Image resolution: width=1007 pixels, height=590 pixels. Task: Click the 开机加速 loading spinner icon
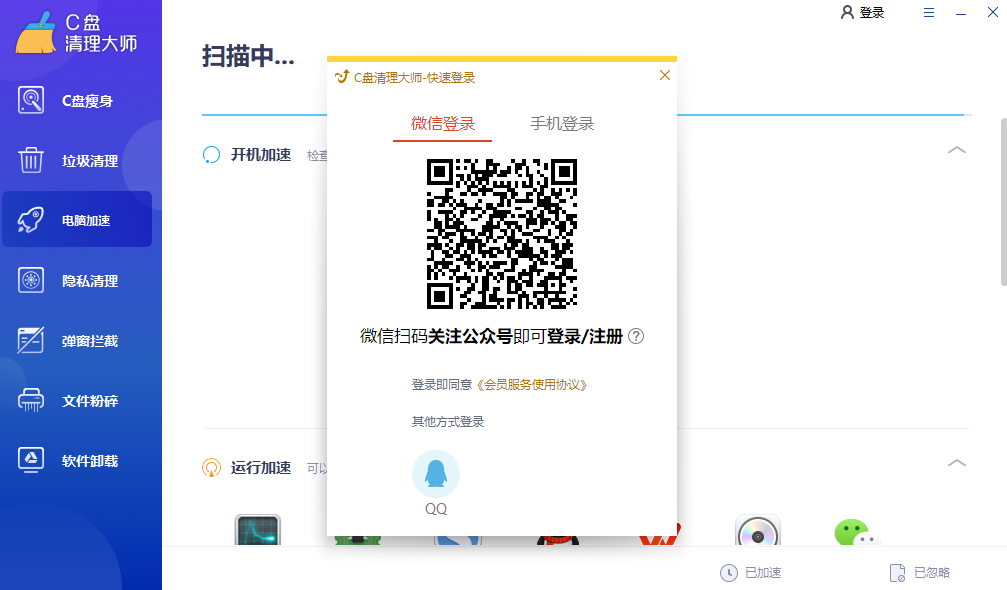[x=211, y=155]
